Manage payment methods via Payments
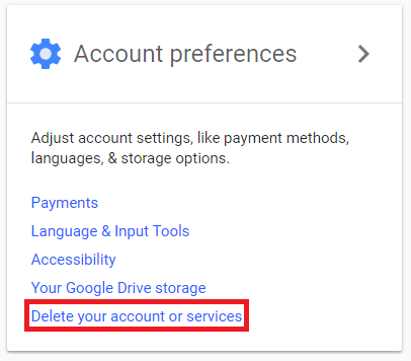 pyautogui.click(x=65, y=203)
